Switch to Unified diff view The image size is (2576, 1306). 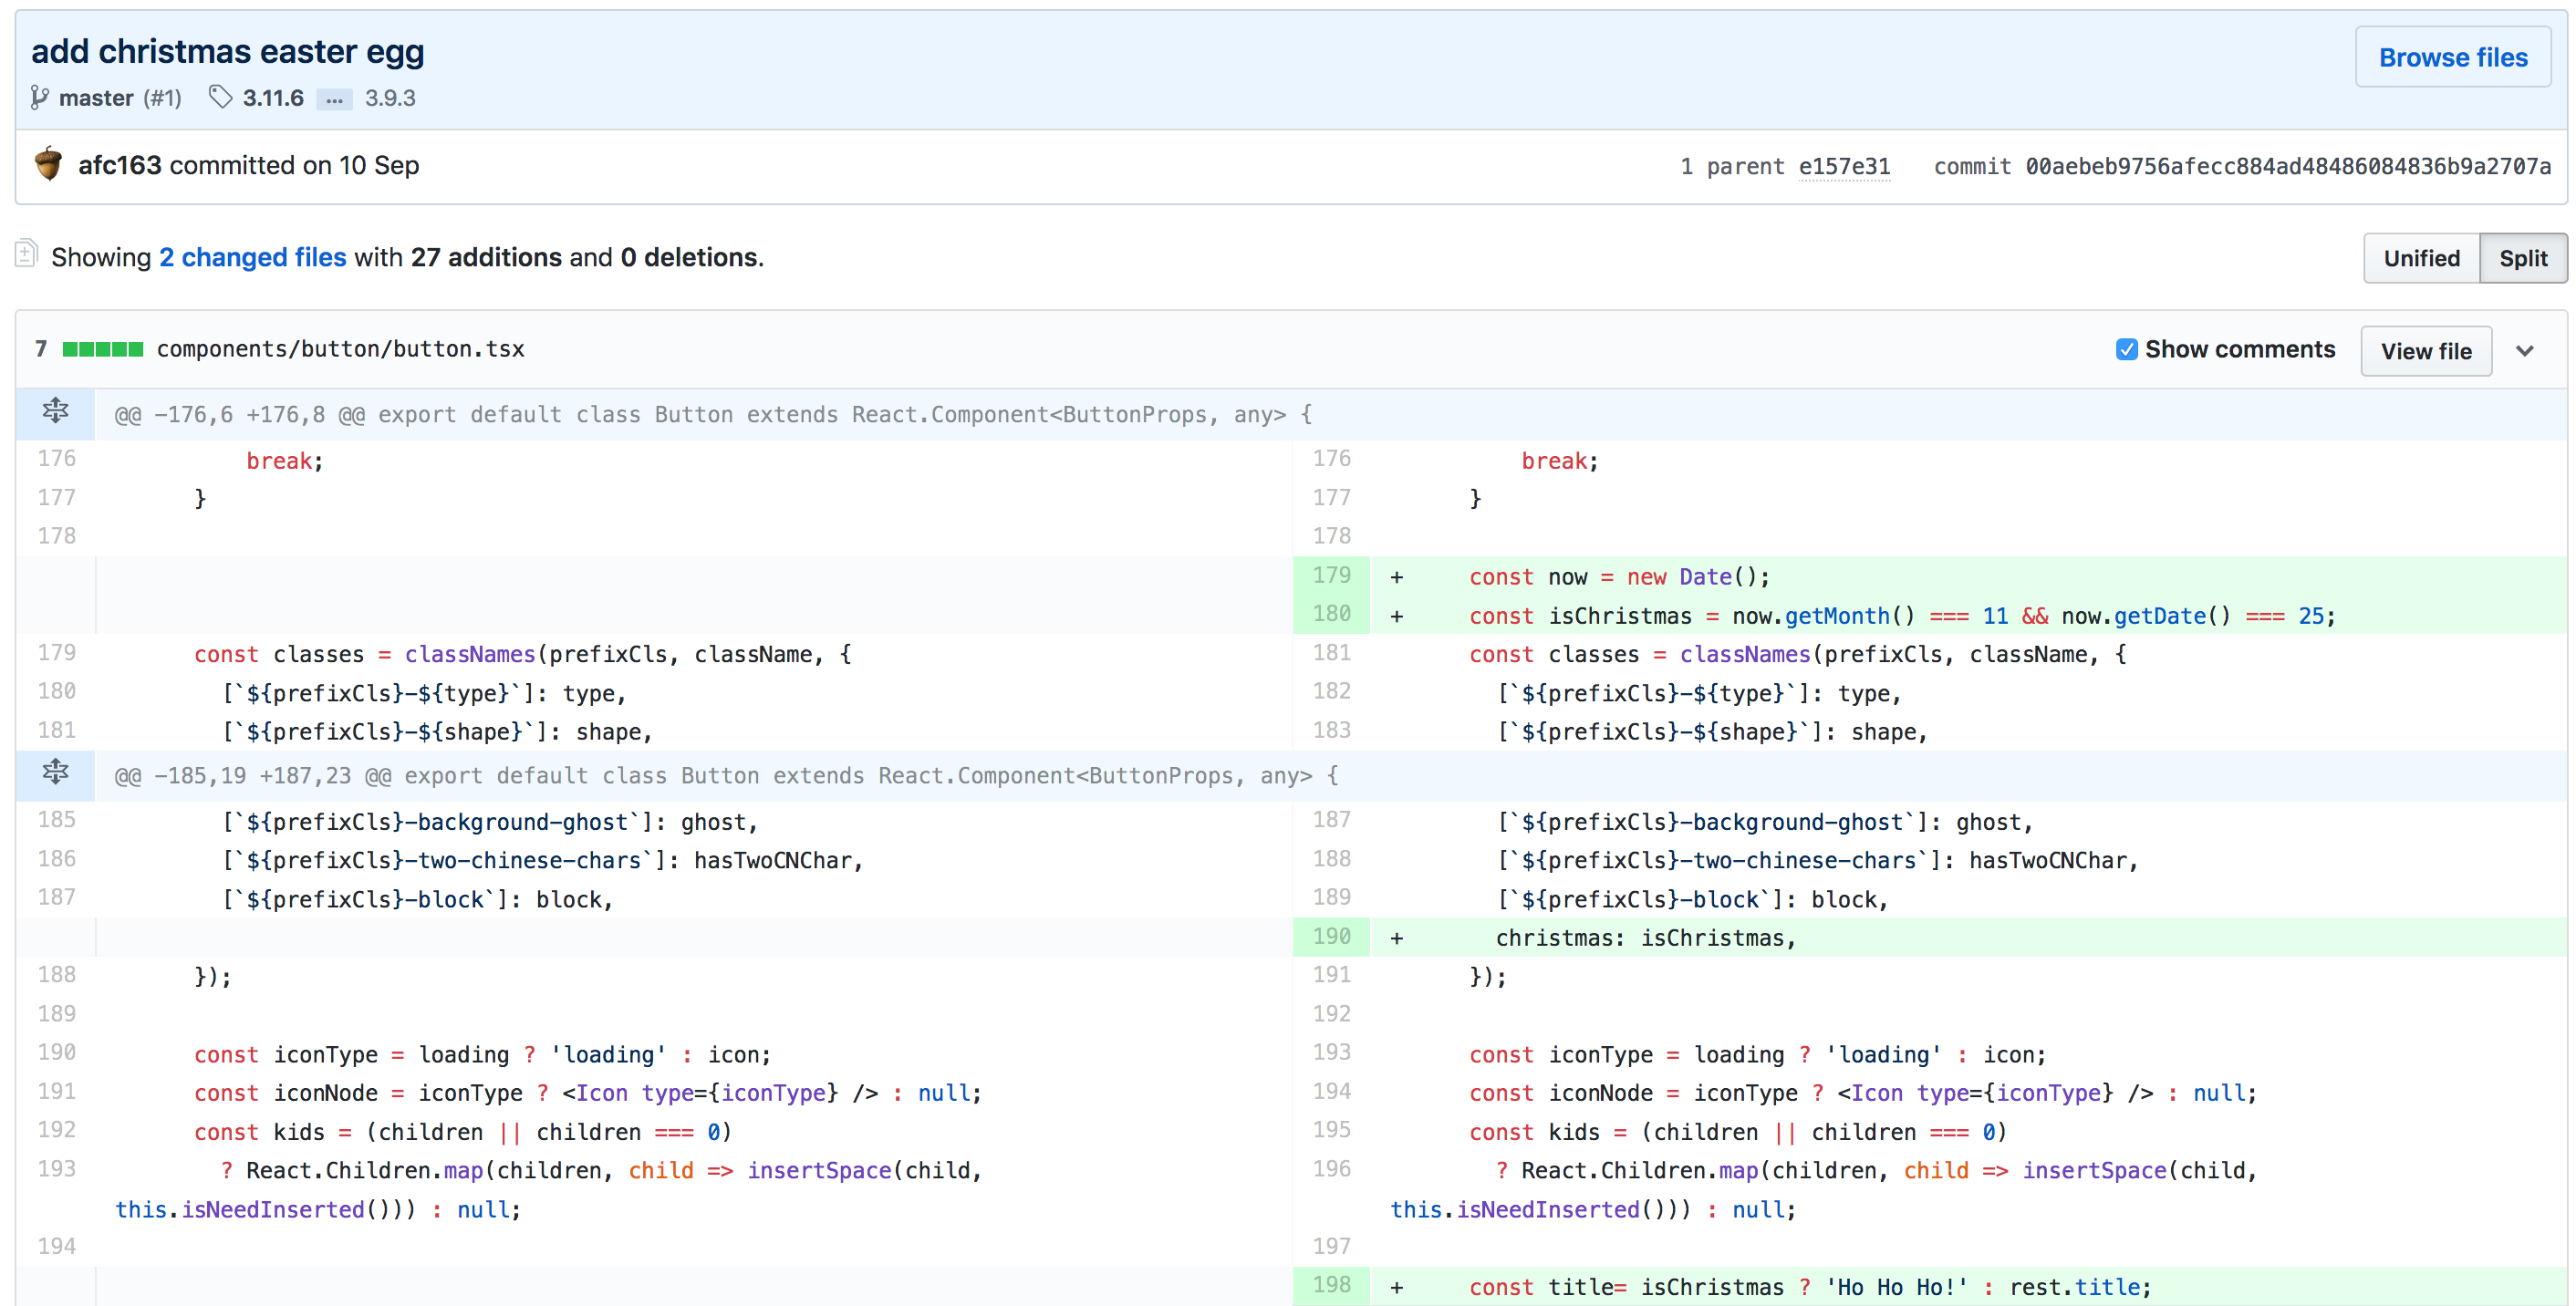pos(2421,258)
